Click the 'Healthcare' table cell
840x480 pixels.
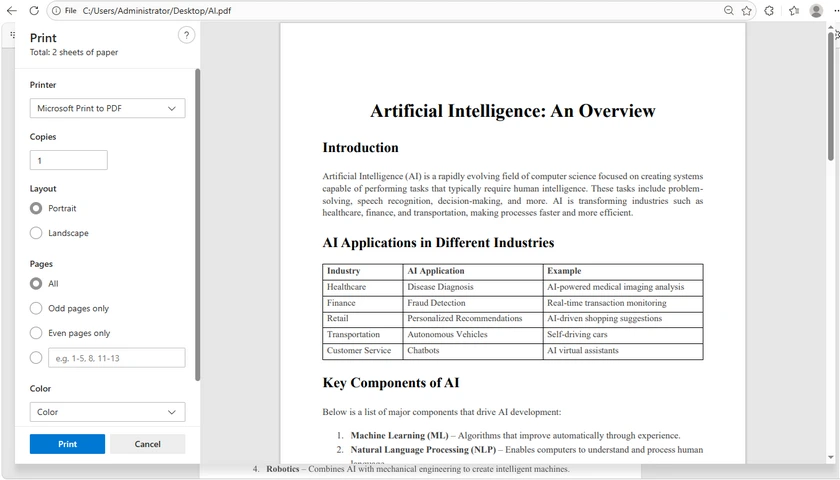click(x=363, y=287)
